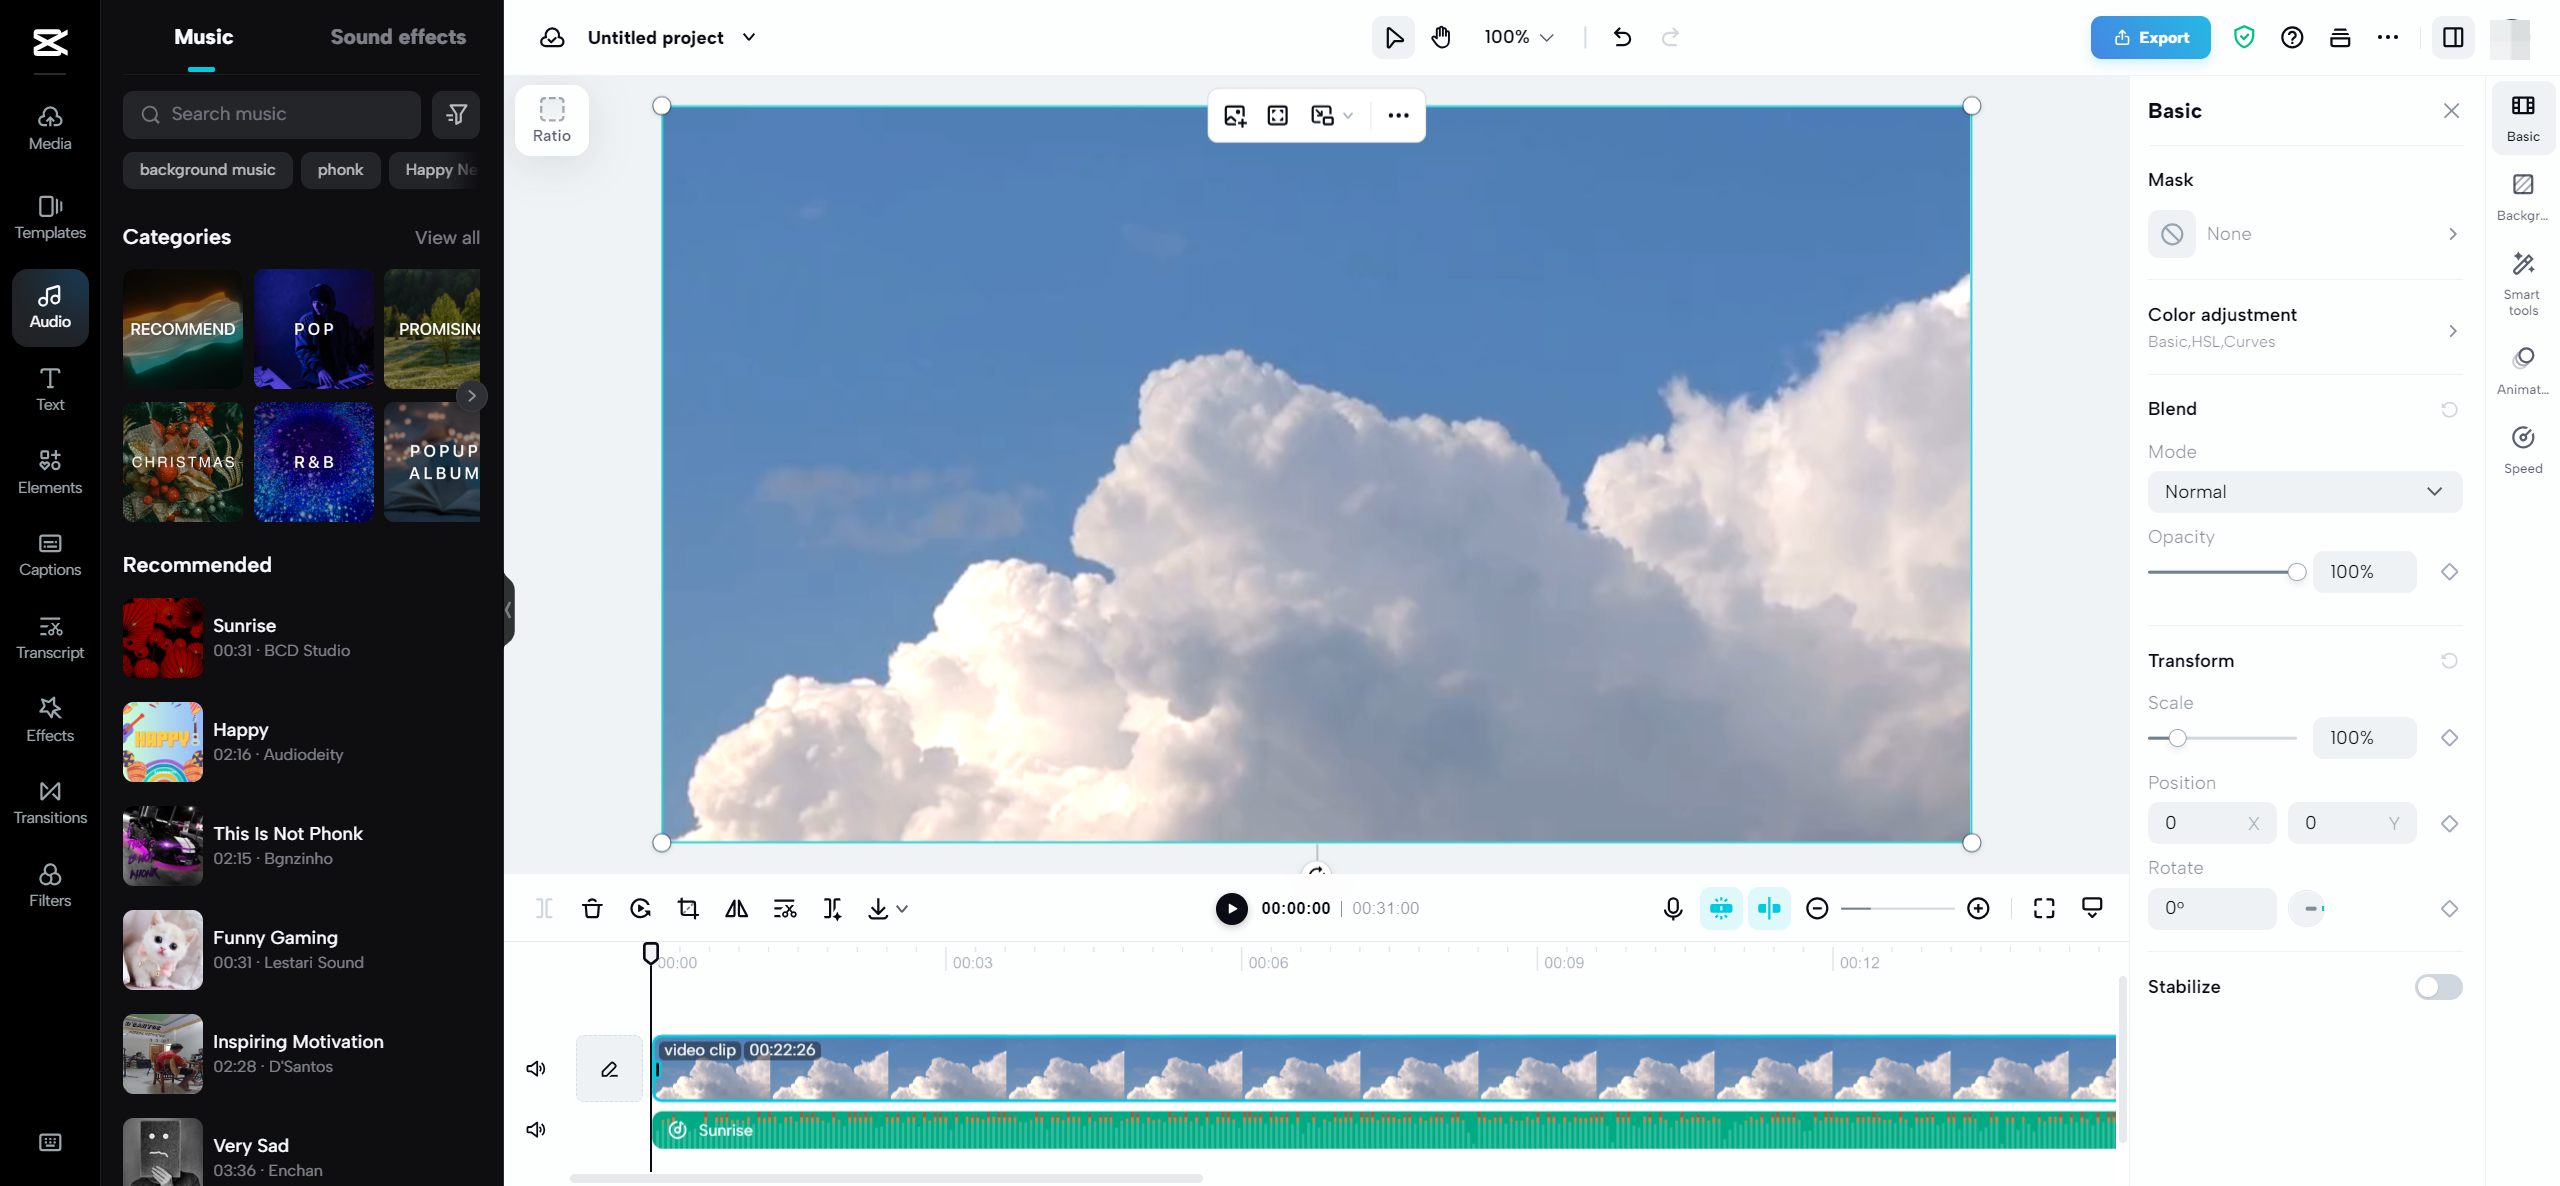This screenshot has width=2560, height=1186.
Task: Open the Transcript panel
Action: coord(50,637)
